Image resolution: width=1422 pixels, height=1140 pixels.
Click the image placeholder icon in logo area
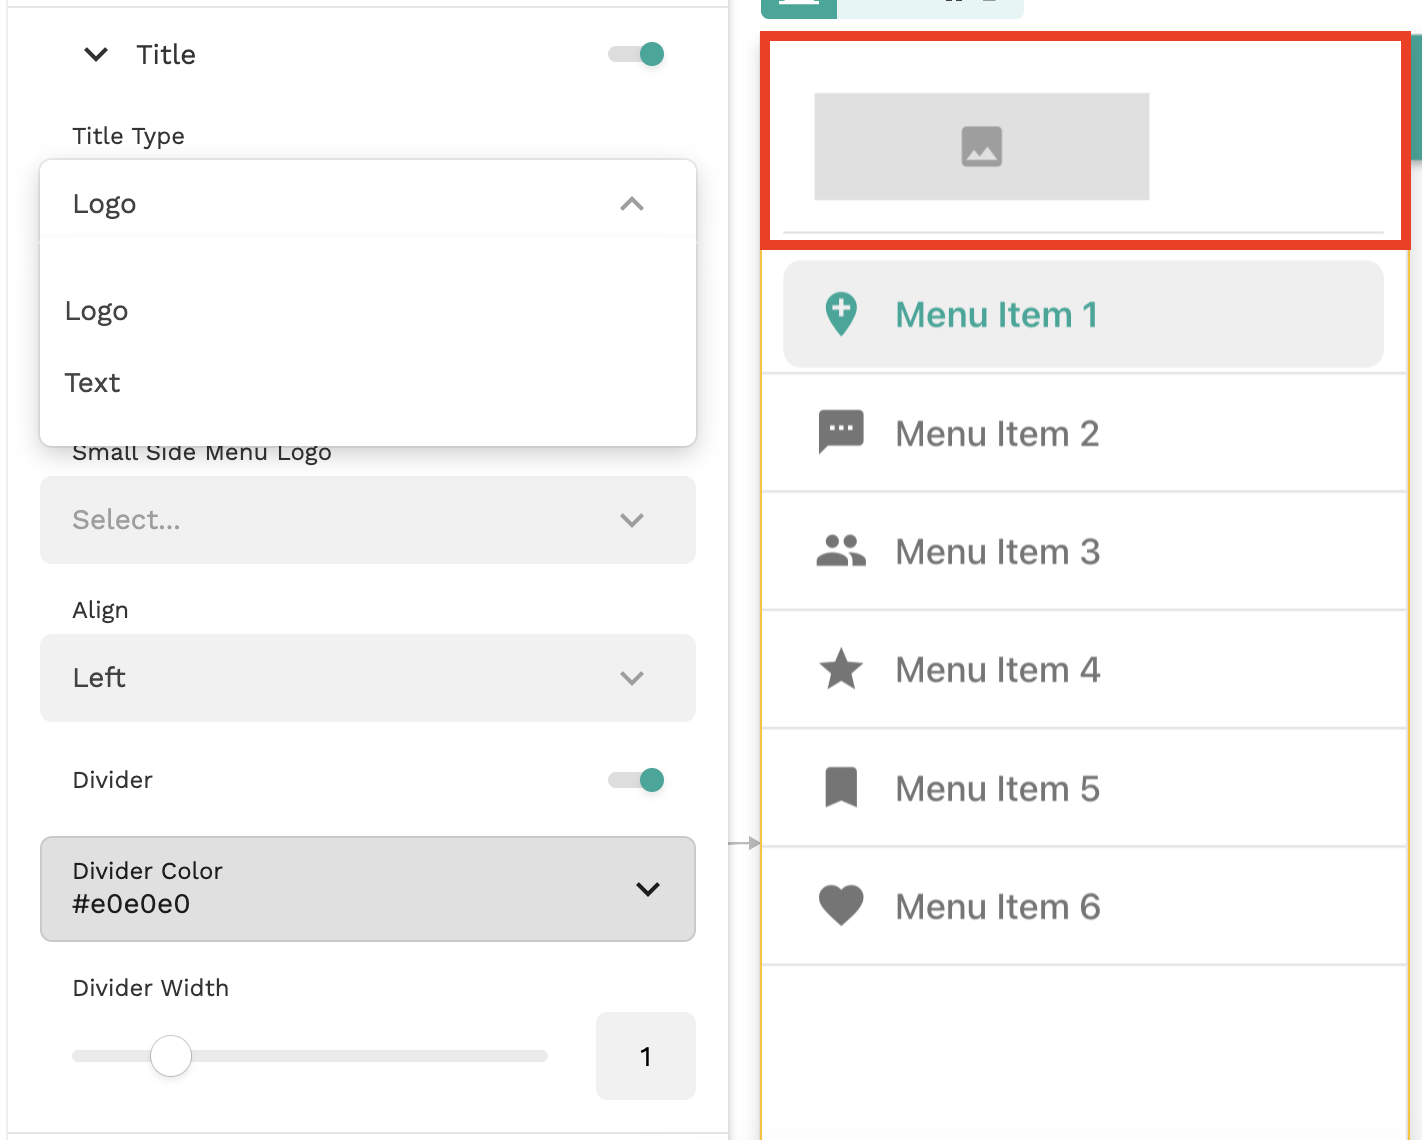(x=981, y=146)
